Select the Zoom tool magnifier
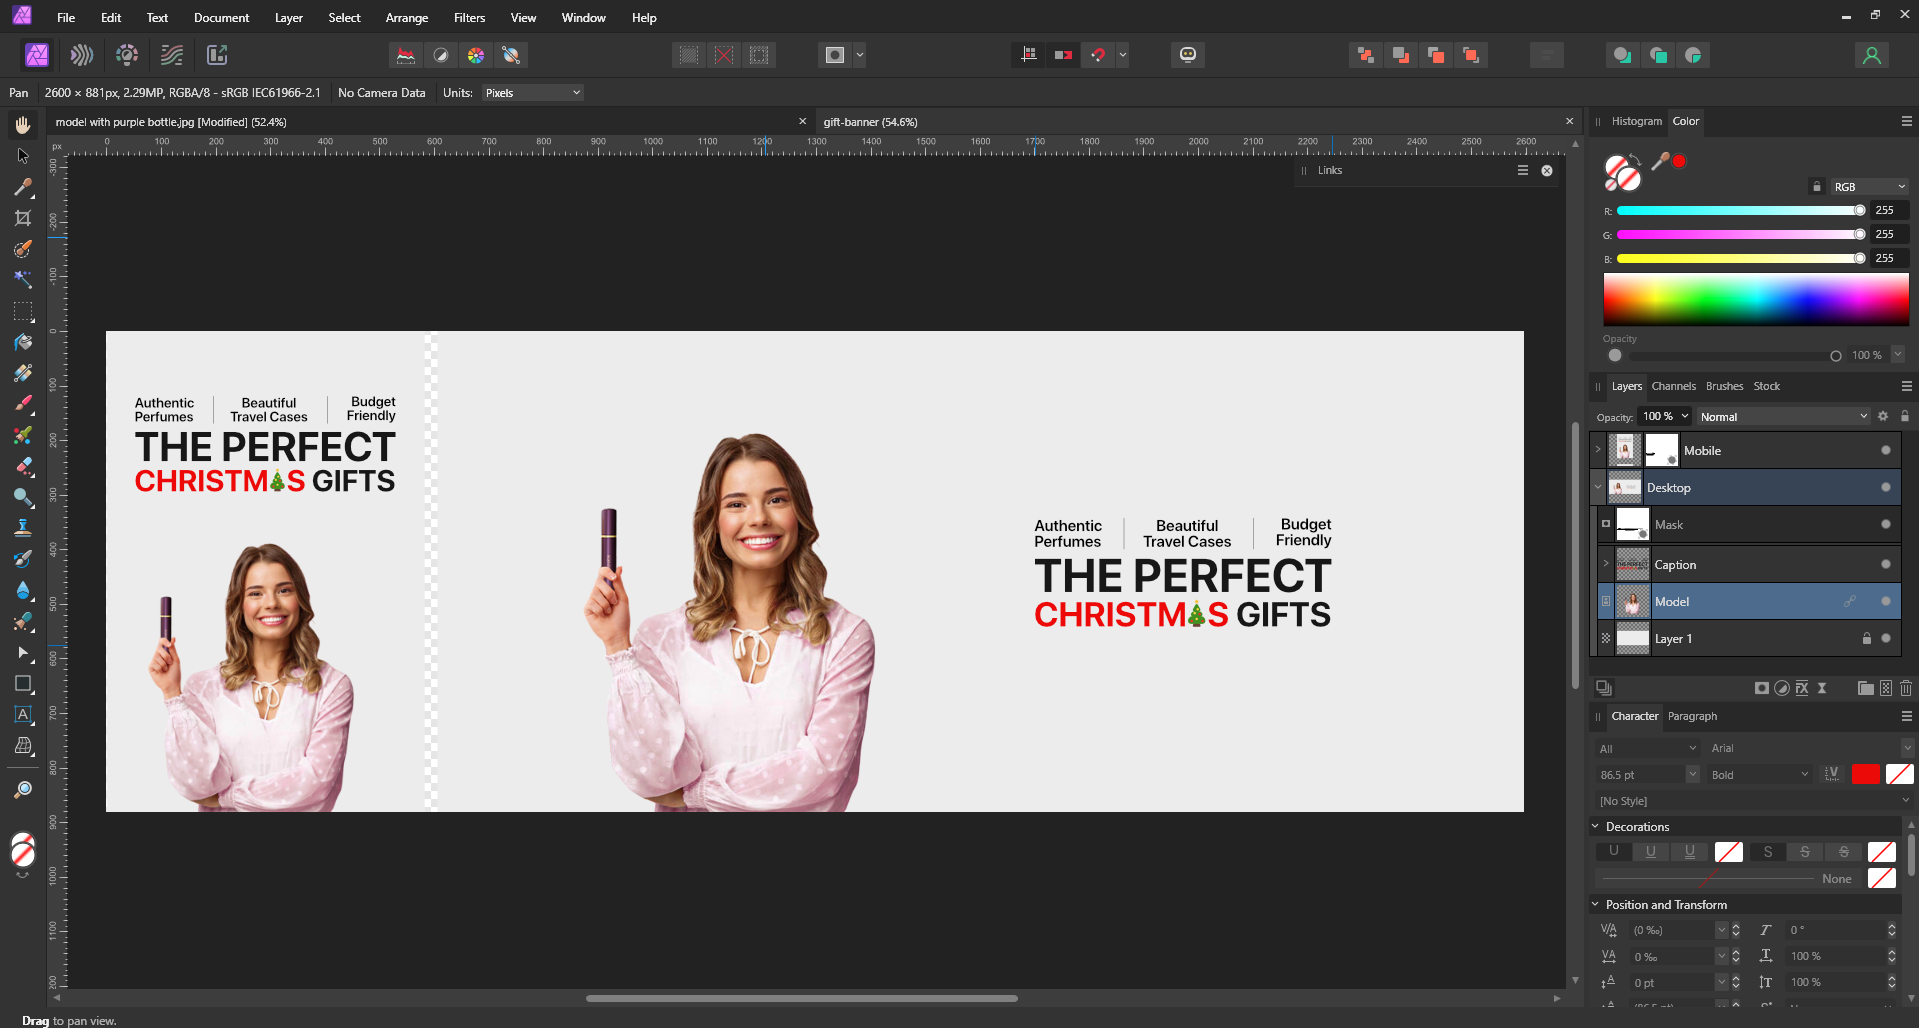1919x1028 pixels. pos(23,790)
